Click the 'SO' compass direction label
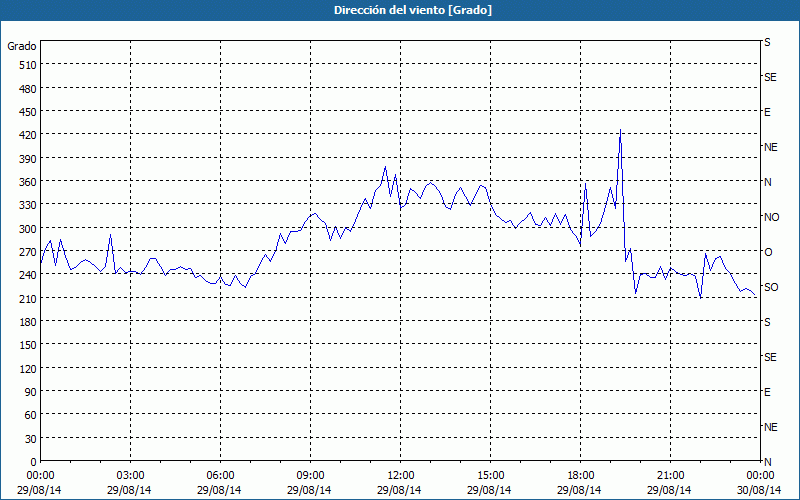 point(771,287)
